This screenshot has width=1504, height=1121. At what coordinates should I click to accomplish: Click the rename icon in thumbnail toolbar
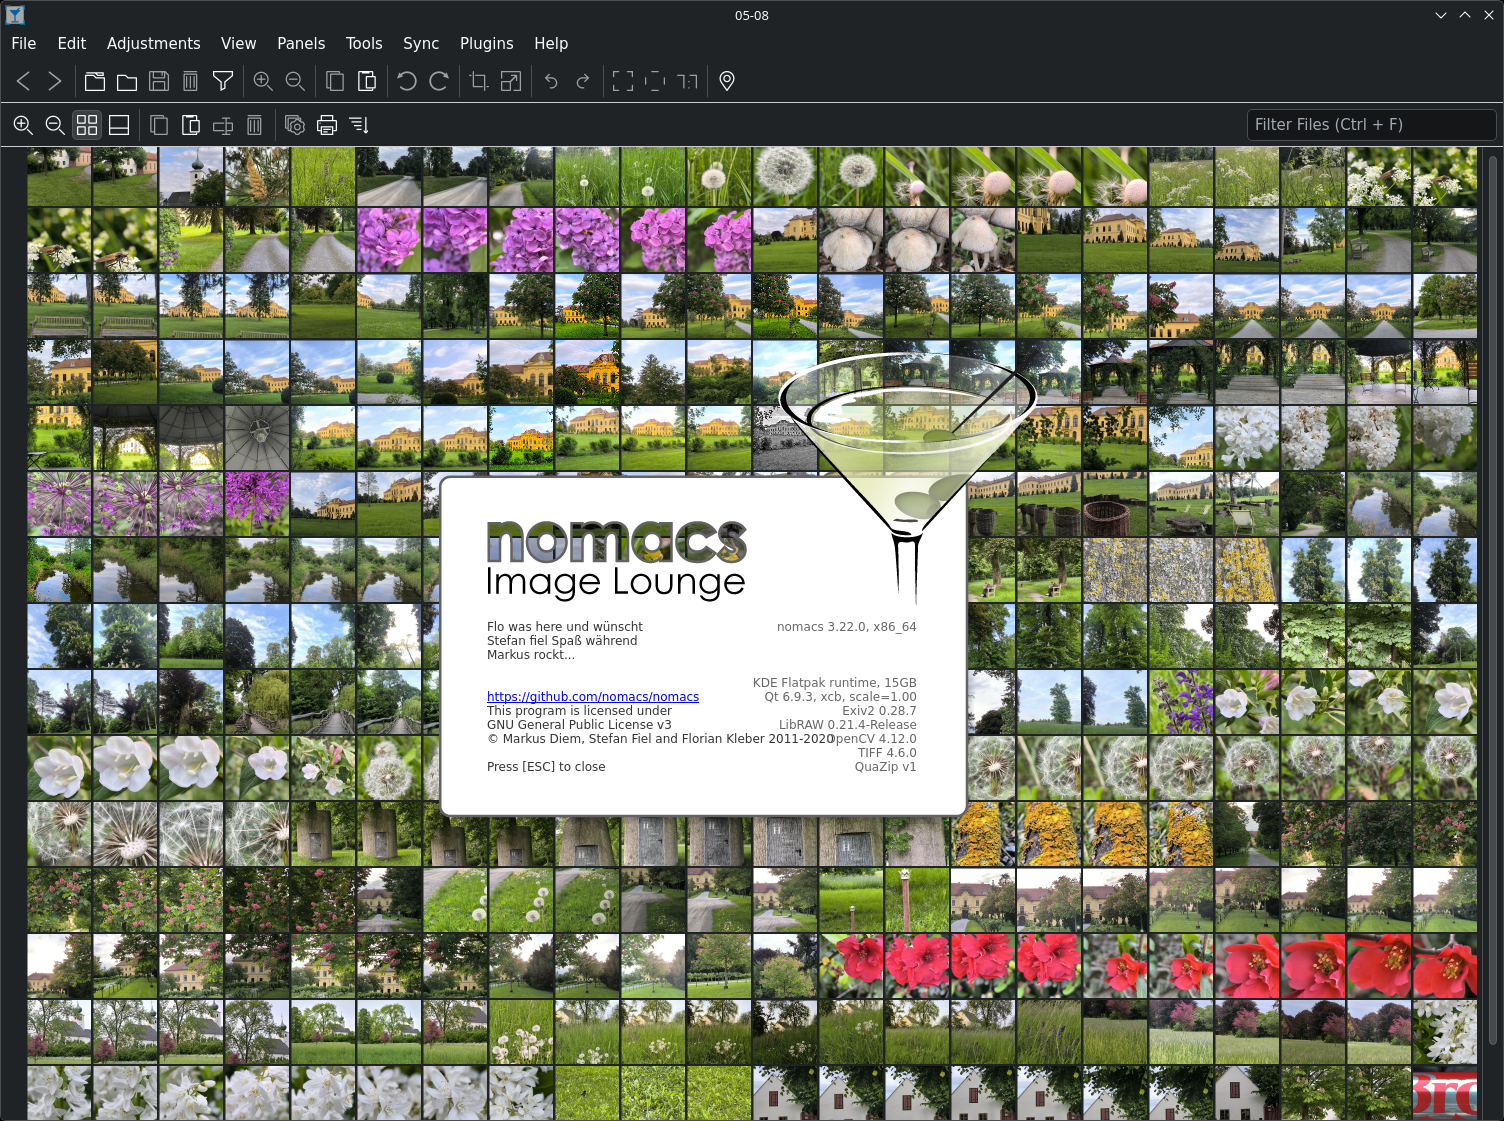223,125
